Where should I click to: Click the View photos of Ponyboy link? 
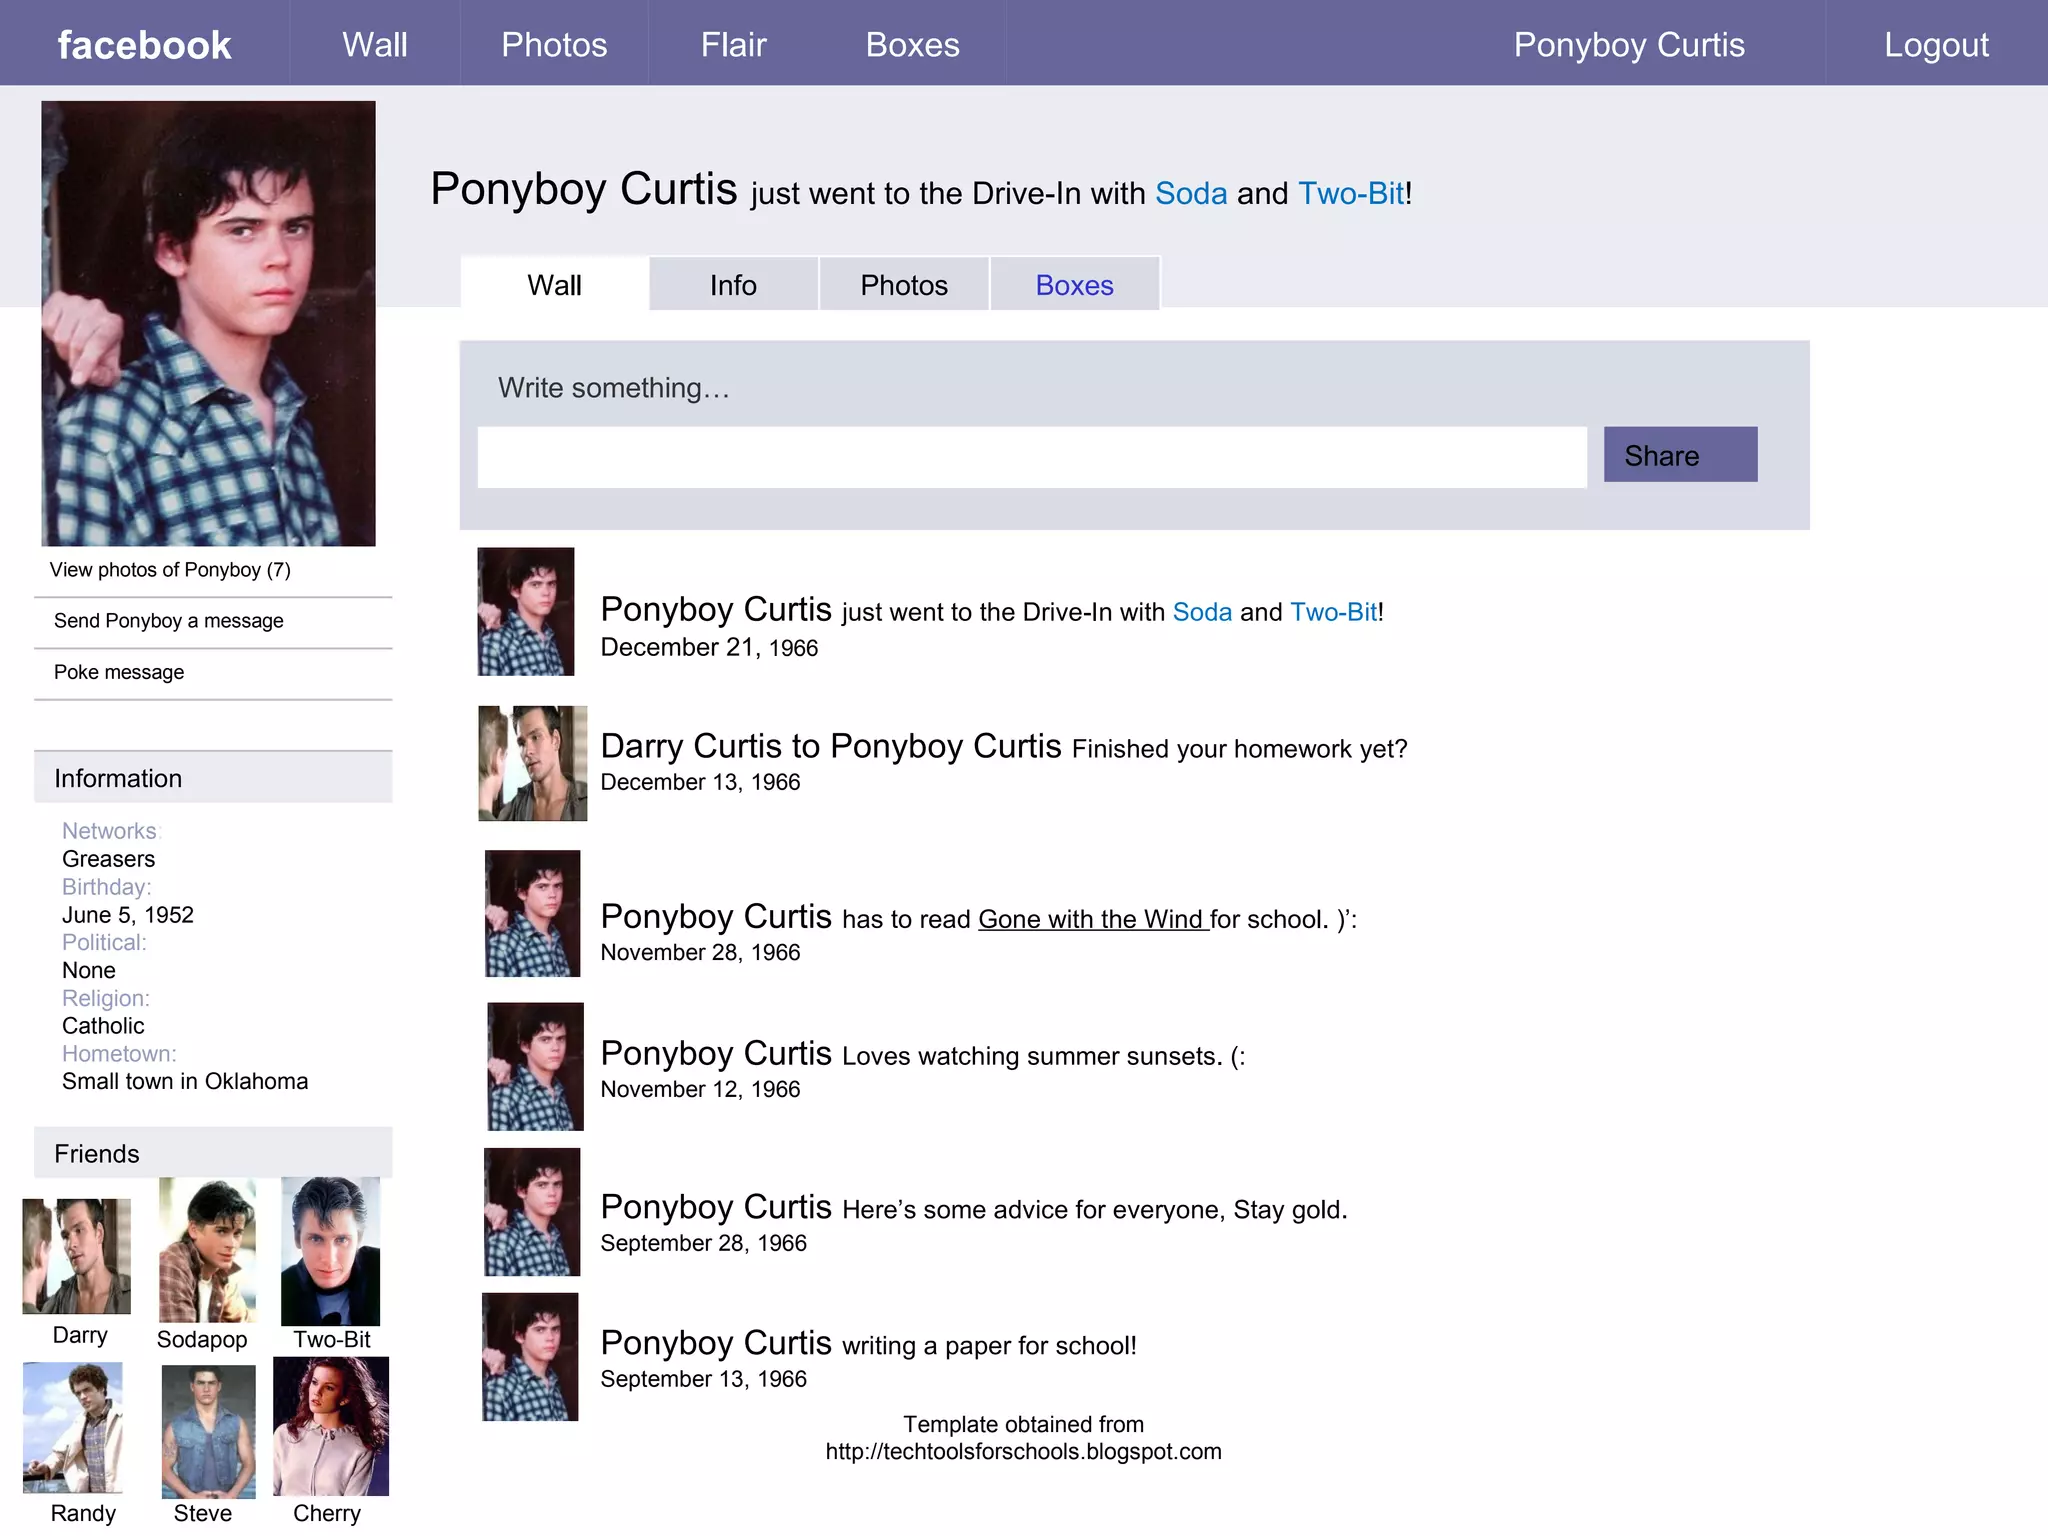click(x=170, y=570)
